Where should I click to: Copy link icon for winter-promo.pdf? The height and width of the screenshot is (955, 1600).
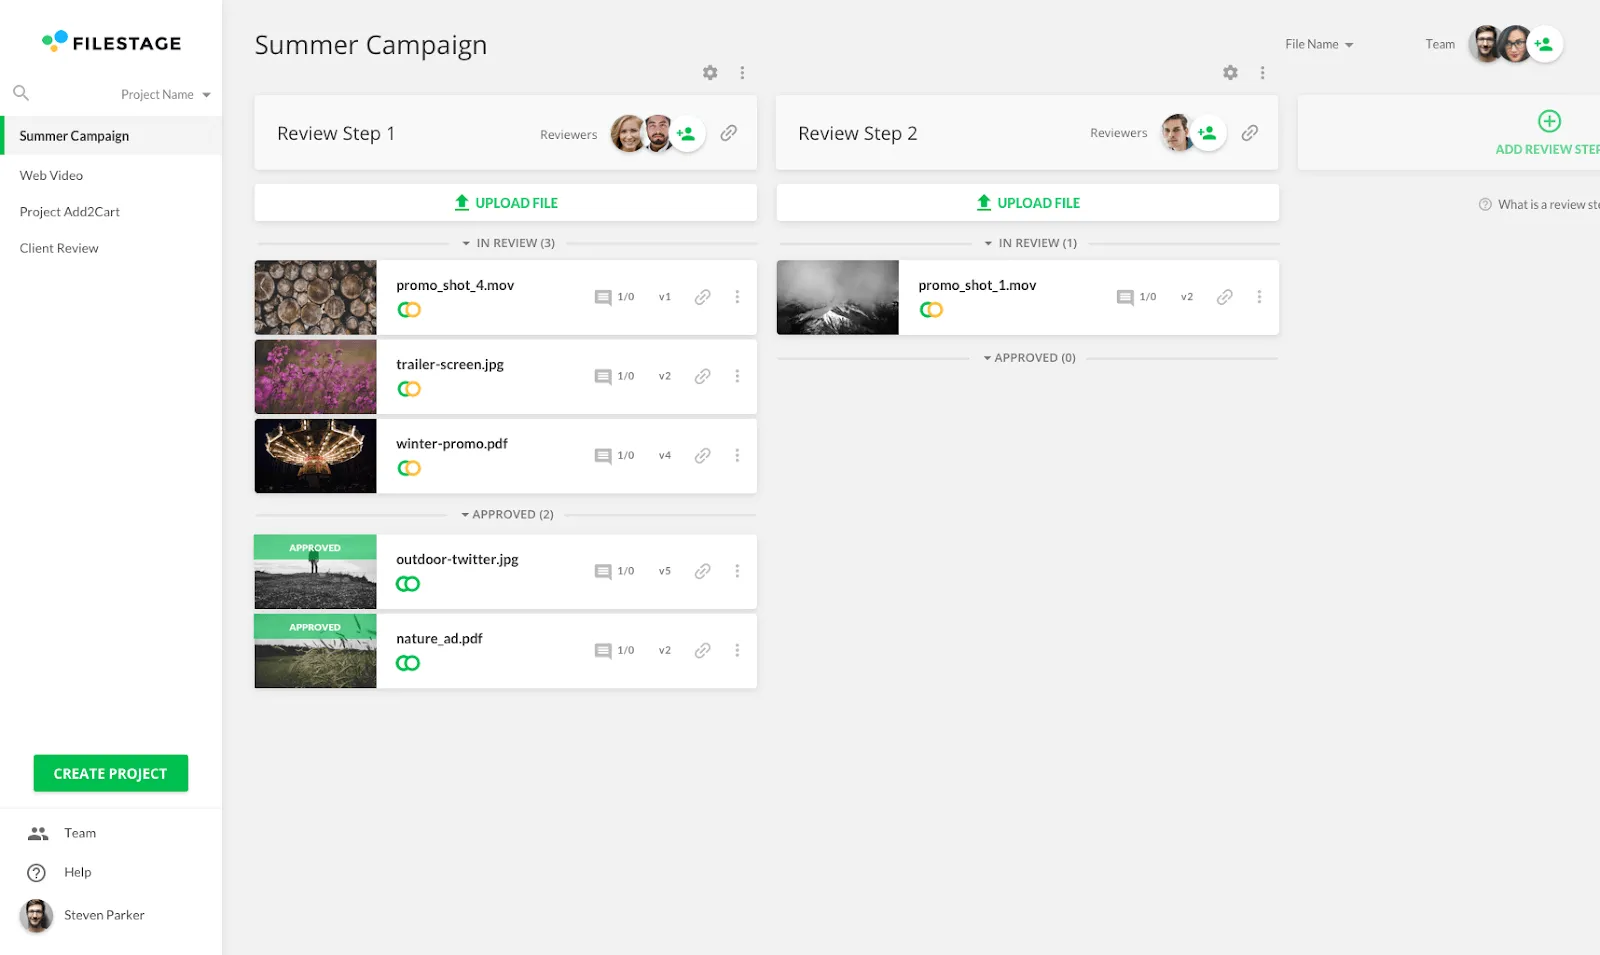click(703, 456)
